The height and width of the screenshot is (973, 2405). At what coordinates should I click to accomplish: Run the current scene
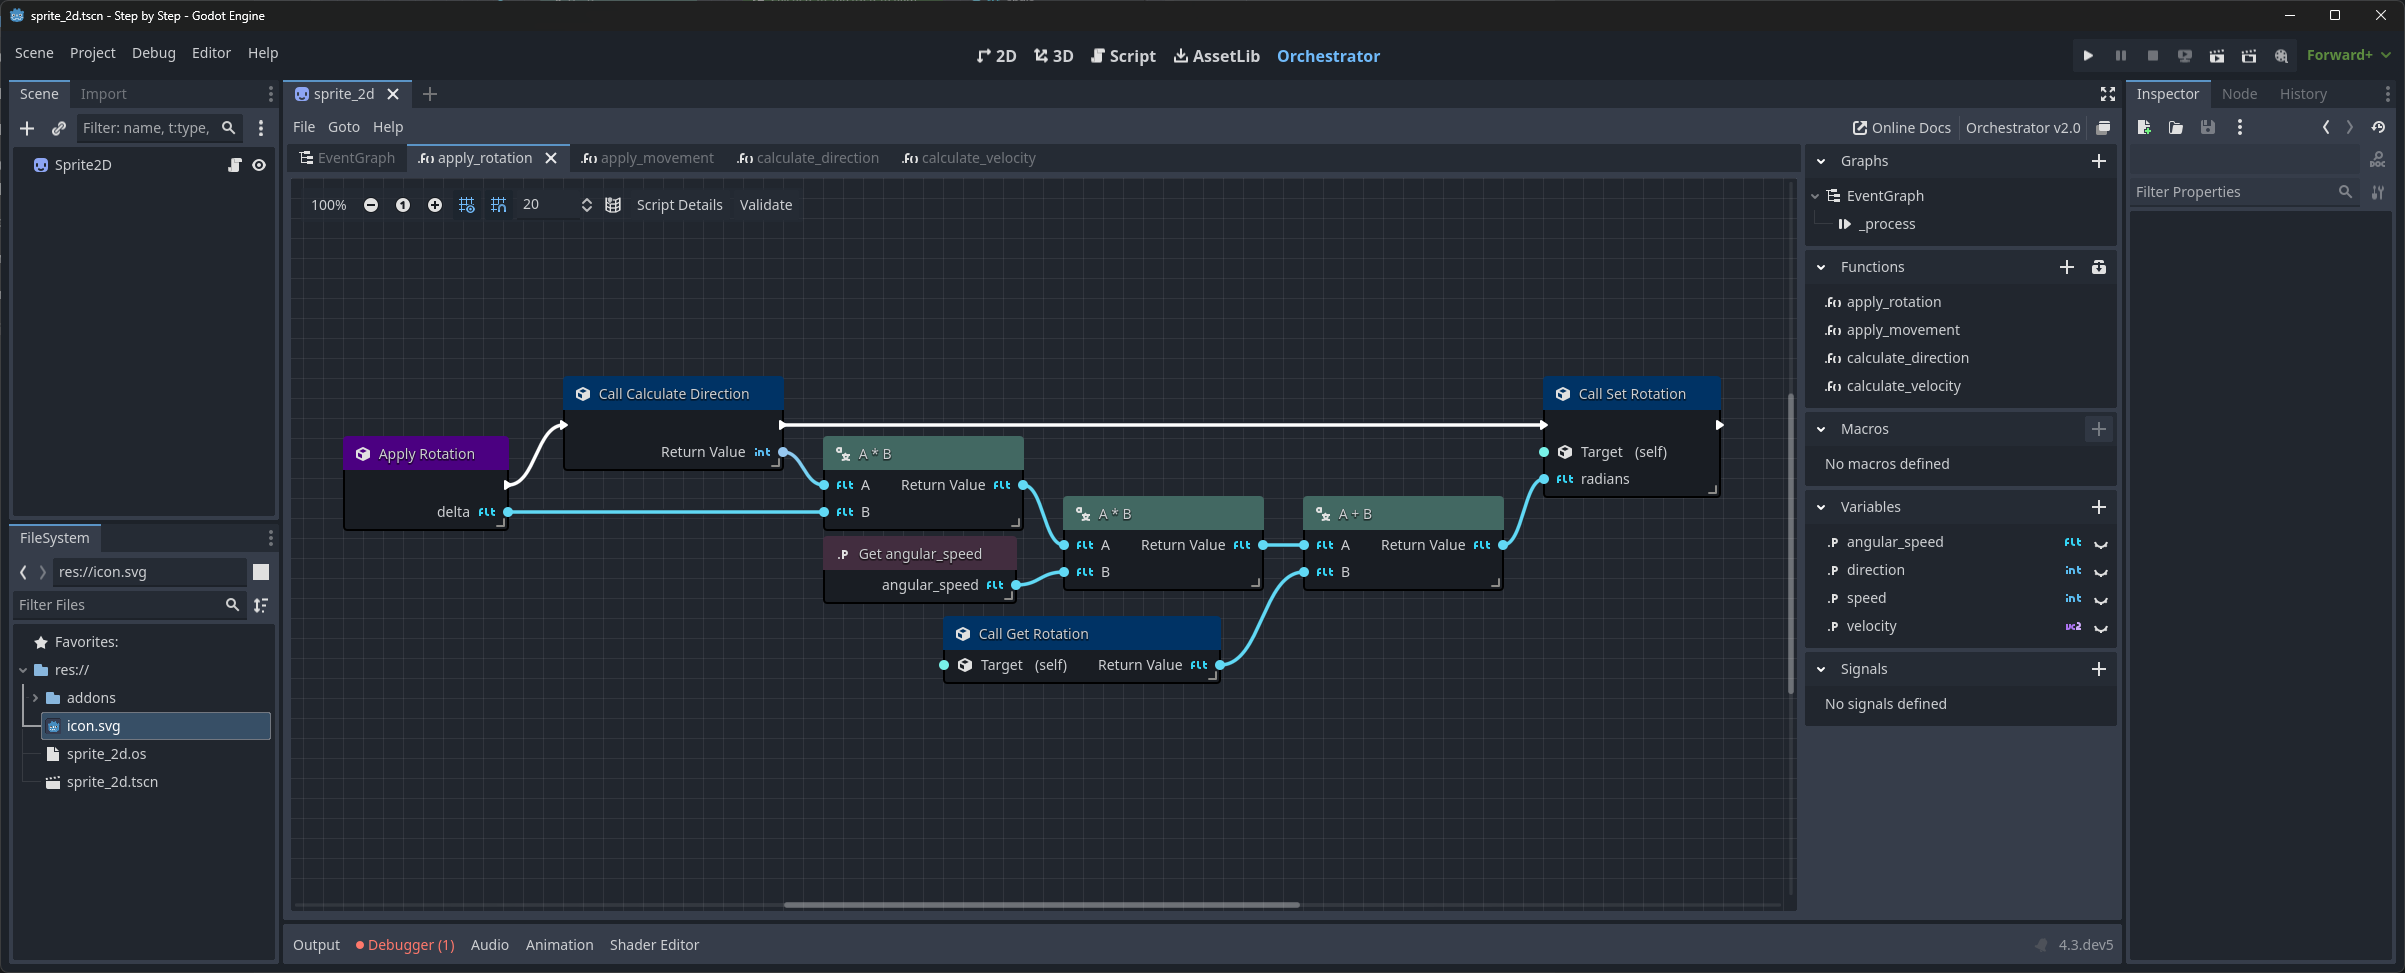(2217, 56)
